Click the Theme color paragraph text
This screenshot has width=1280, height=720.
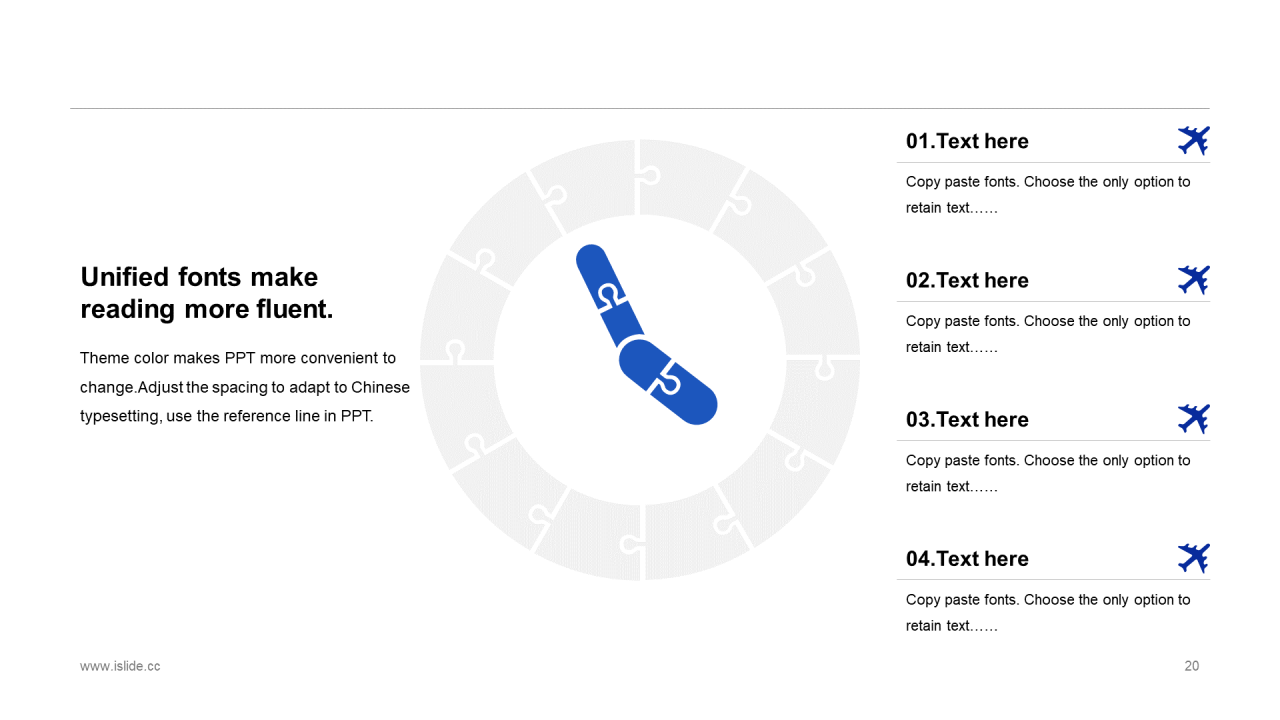coord(245,387)
